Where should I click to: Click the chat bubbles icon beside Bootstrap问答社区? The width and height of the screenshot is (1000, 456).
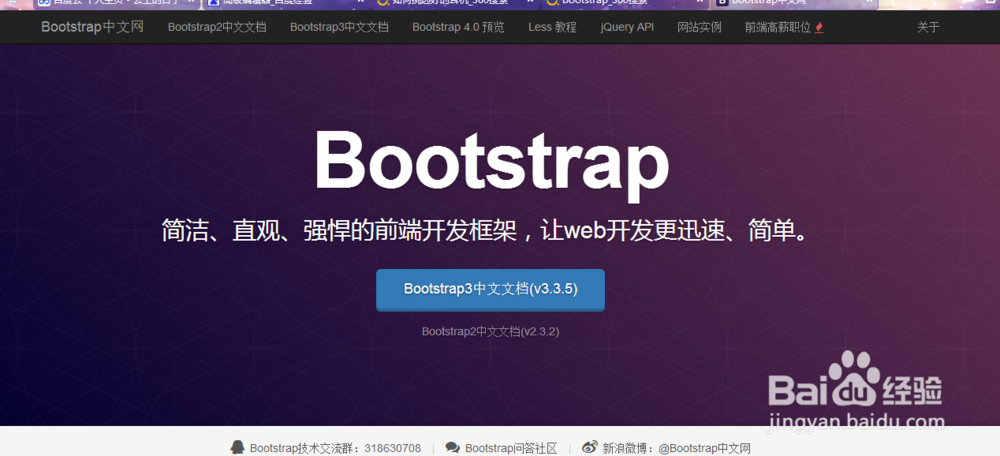coord(453,448)
